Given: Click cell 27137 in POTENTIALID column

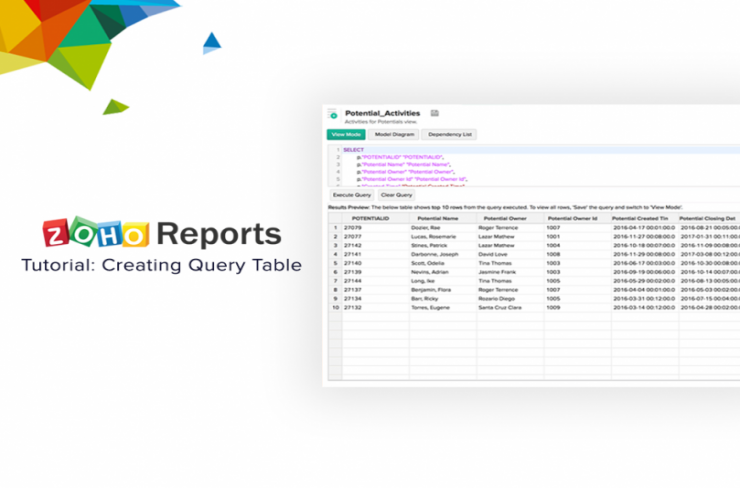Looking at the screenshot, I should (x=376, y=290).
